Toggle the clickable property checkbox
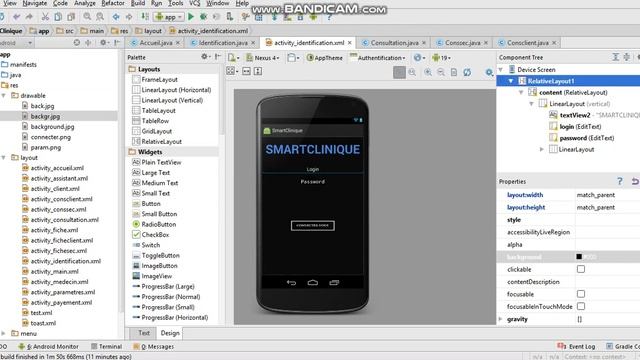 click(581, 269)
